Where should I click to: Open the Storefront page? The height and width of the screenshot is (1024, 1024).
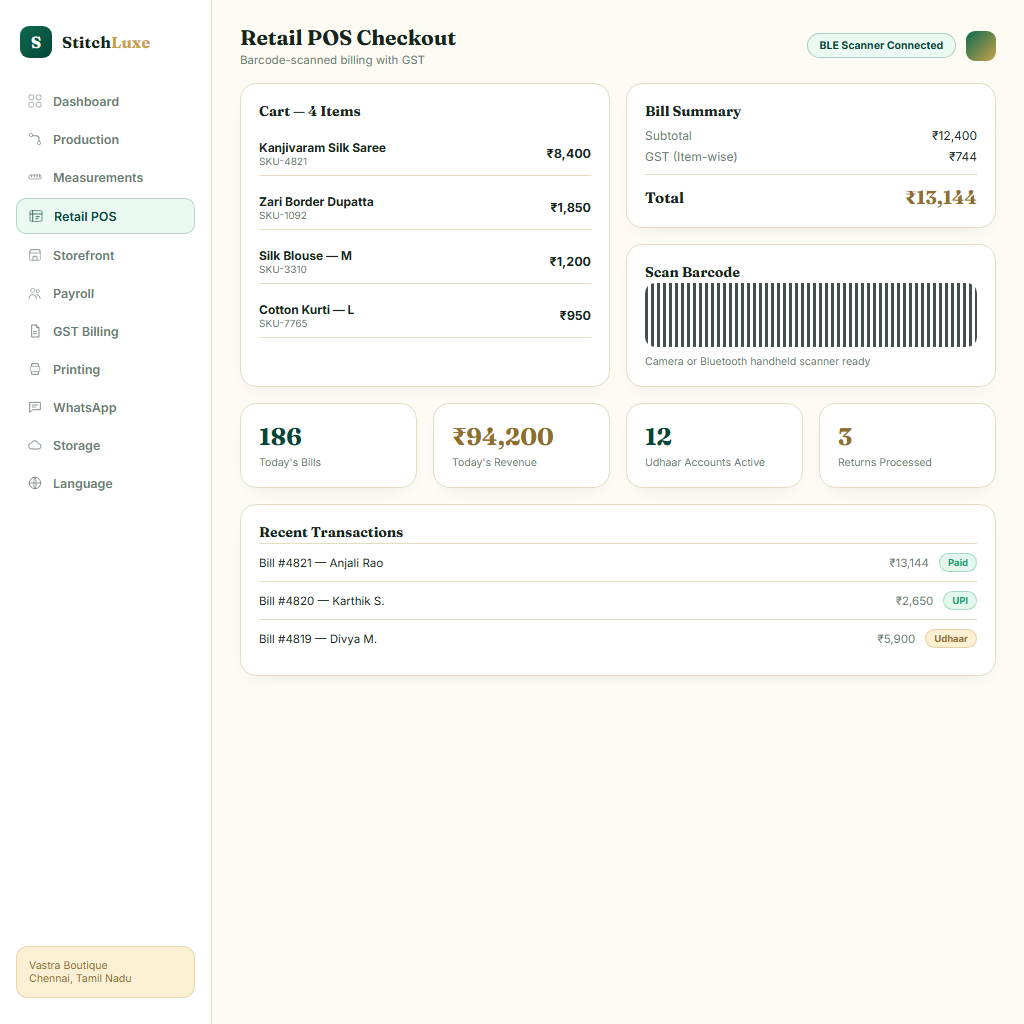point(105,255)
